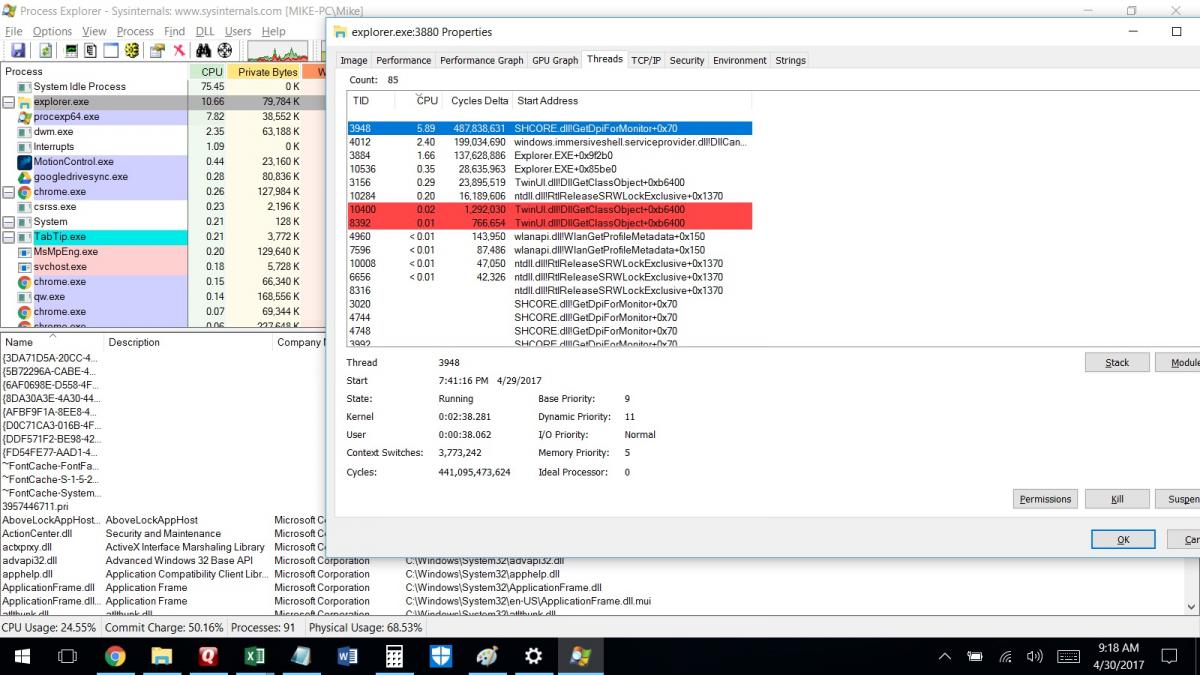Open the Options menu
The height and width of the screenshot is (675, 1200).
coord(52,31)
